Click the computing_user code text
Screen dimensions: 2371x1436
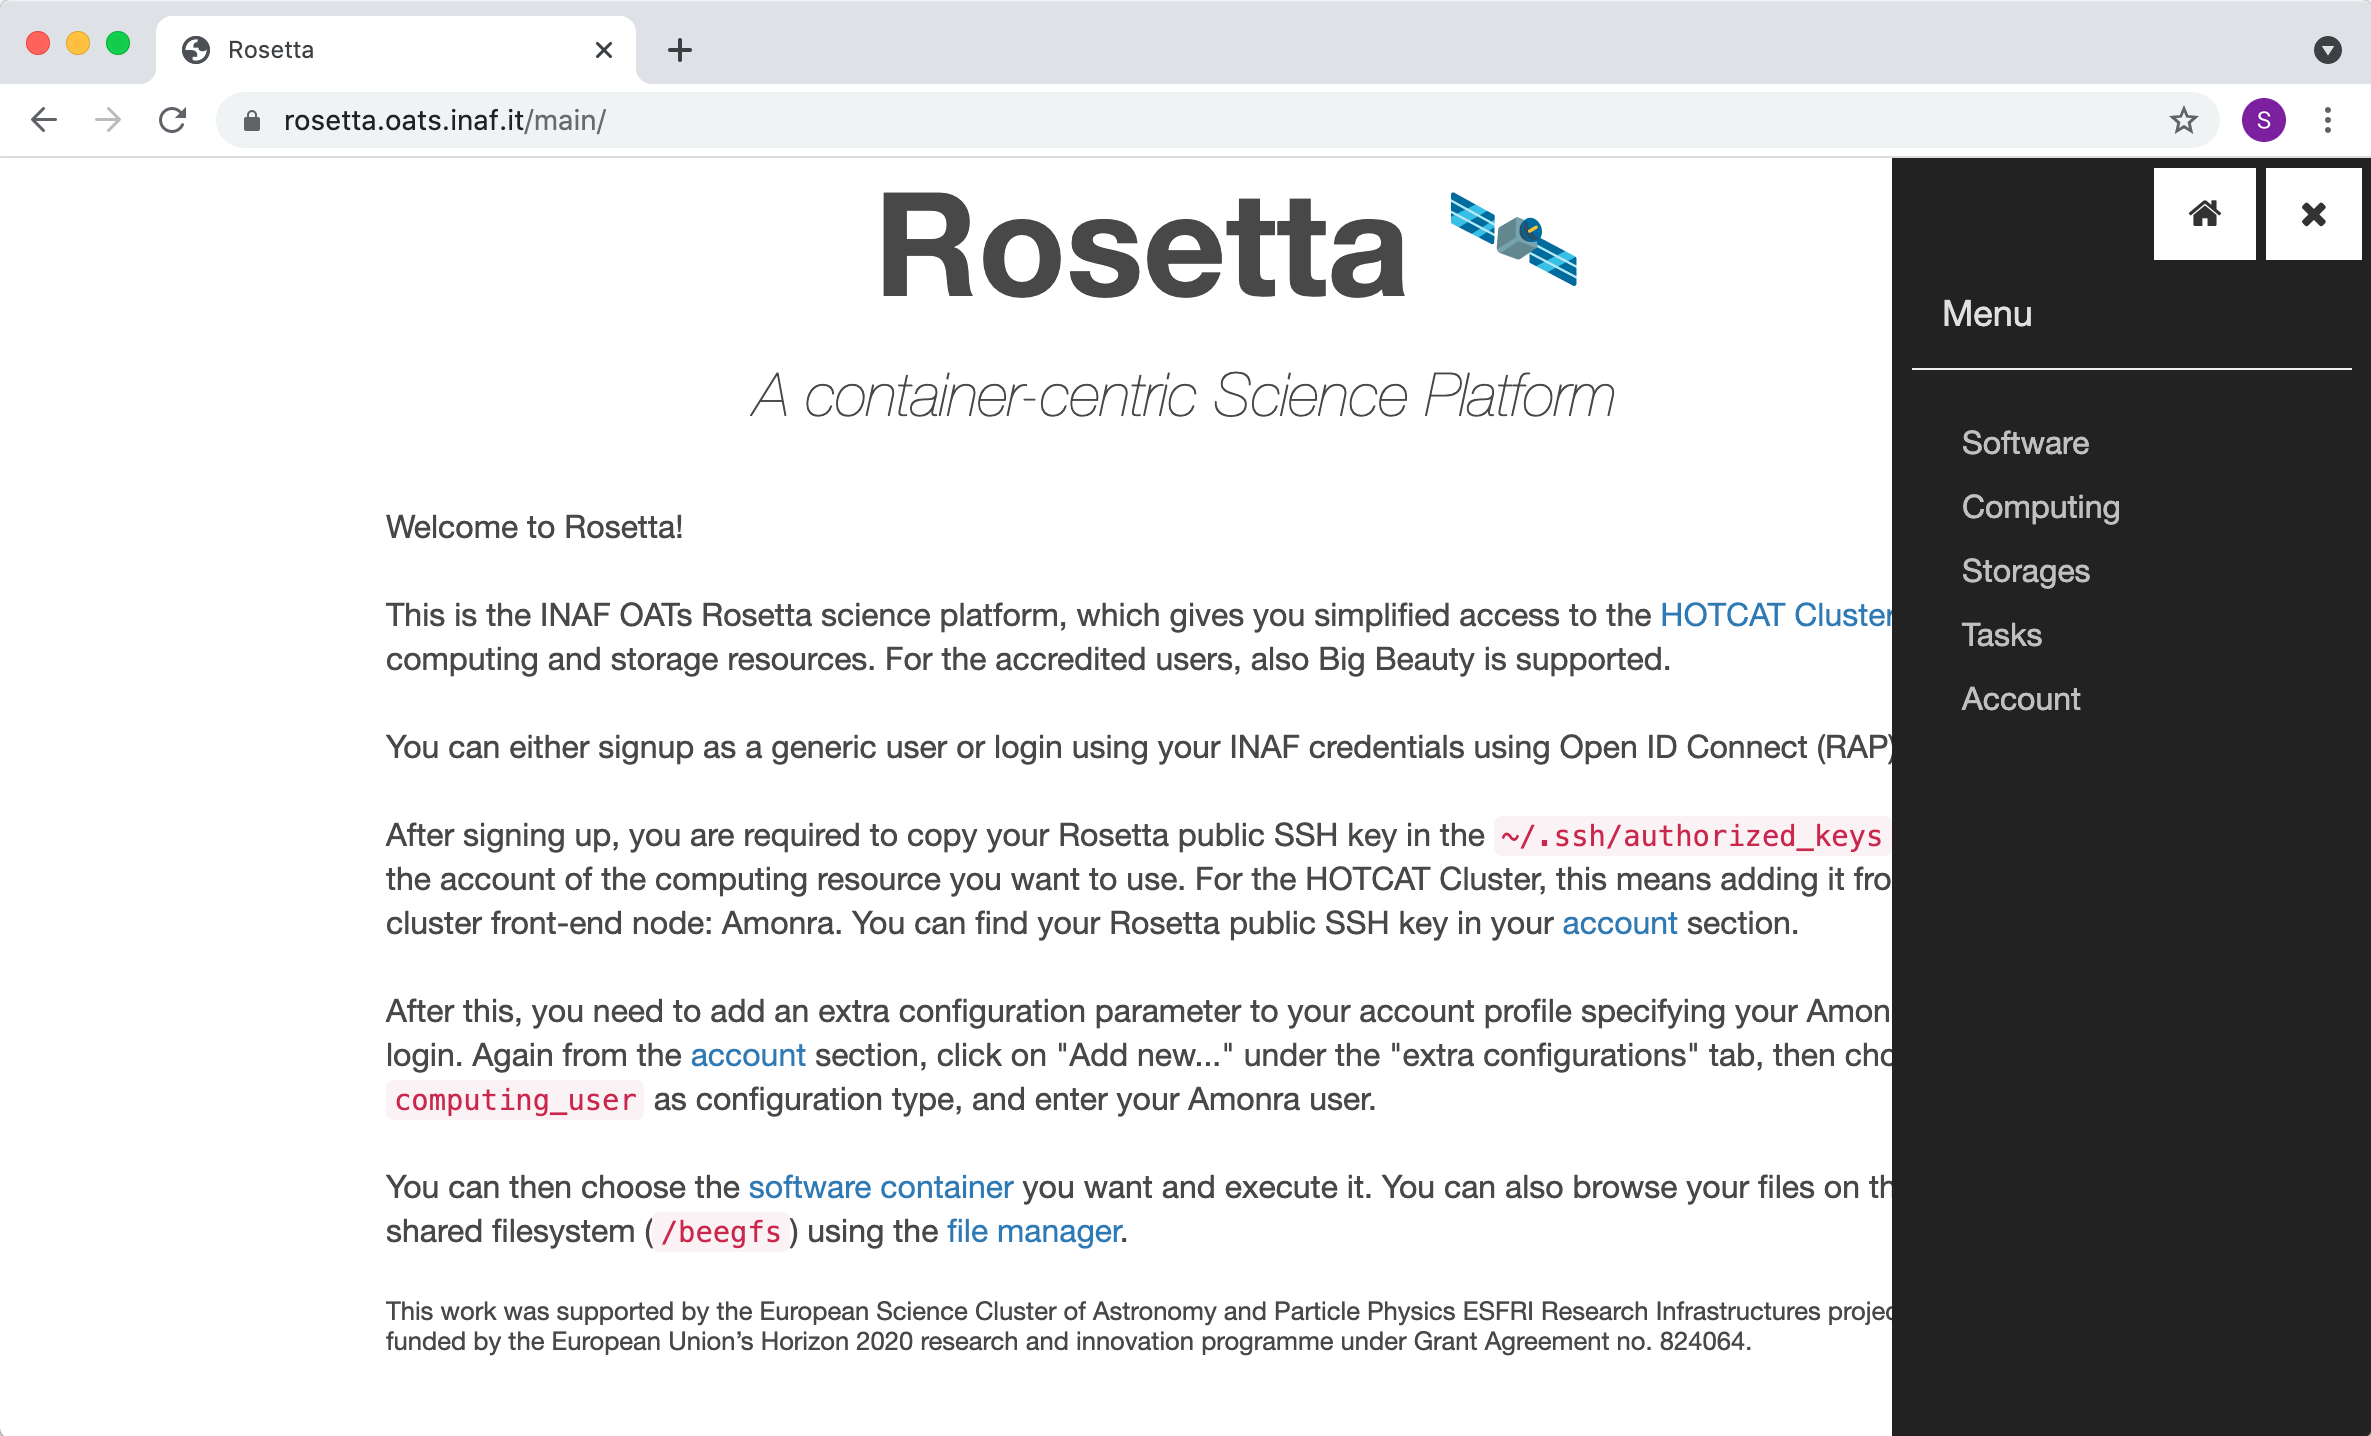pyautogui.click(x=515, y=1100)
